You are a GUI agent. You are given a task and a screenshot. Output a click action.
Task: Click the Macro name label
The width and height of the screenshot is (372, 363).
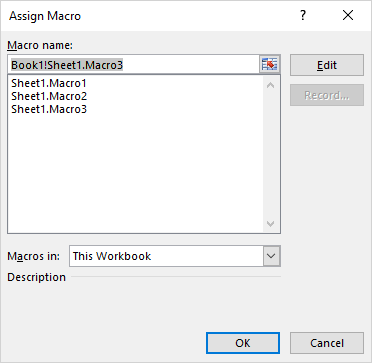click(40, 45)
